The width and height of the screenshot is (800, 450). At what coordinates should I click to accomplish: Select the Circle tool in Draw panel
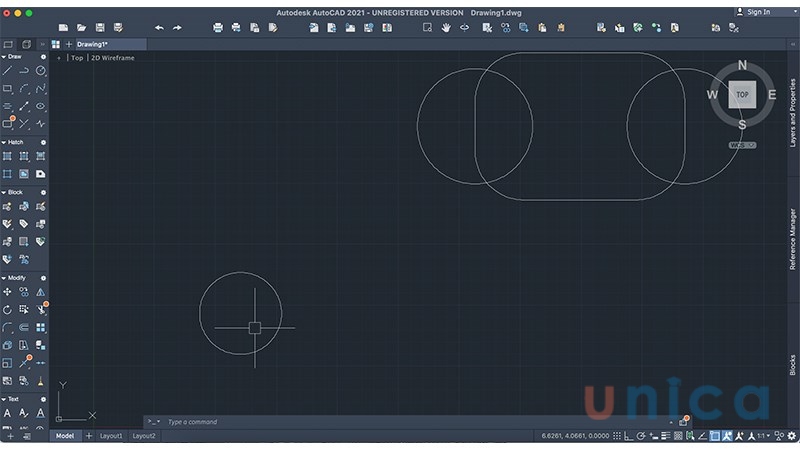(41, 71)
